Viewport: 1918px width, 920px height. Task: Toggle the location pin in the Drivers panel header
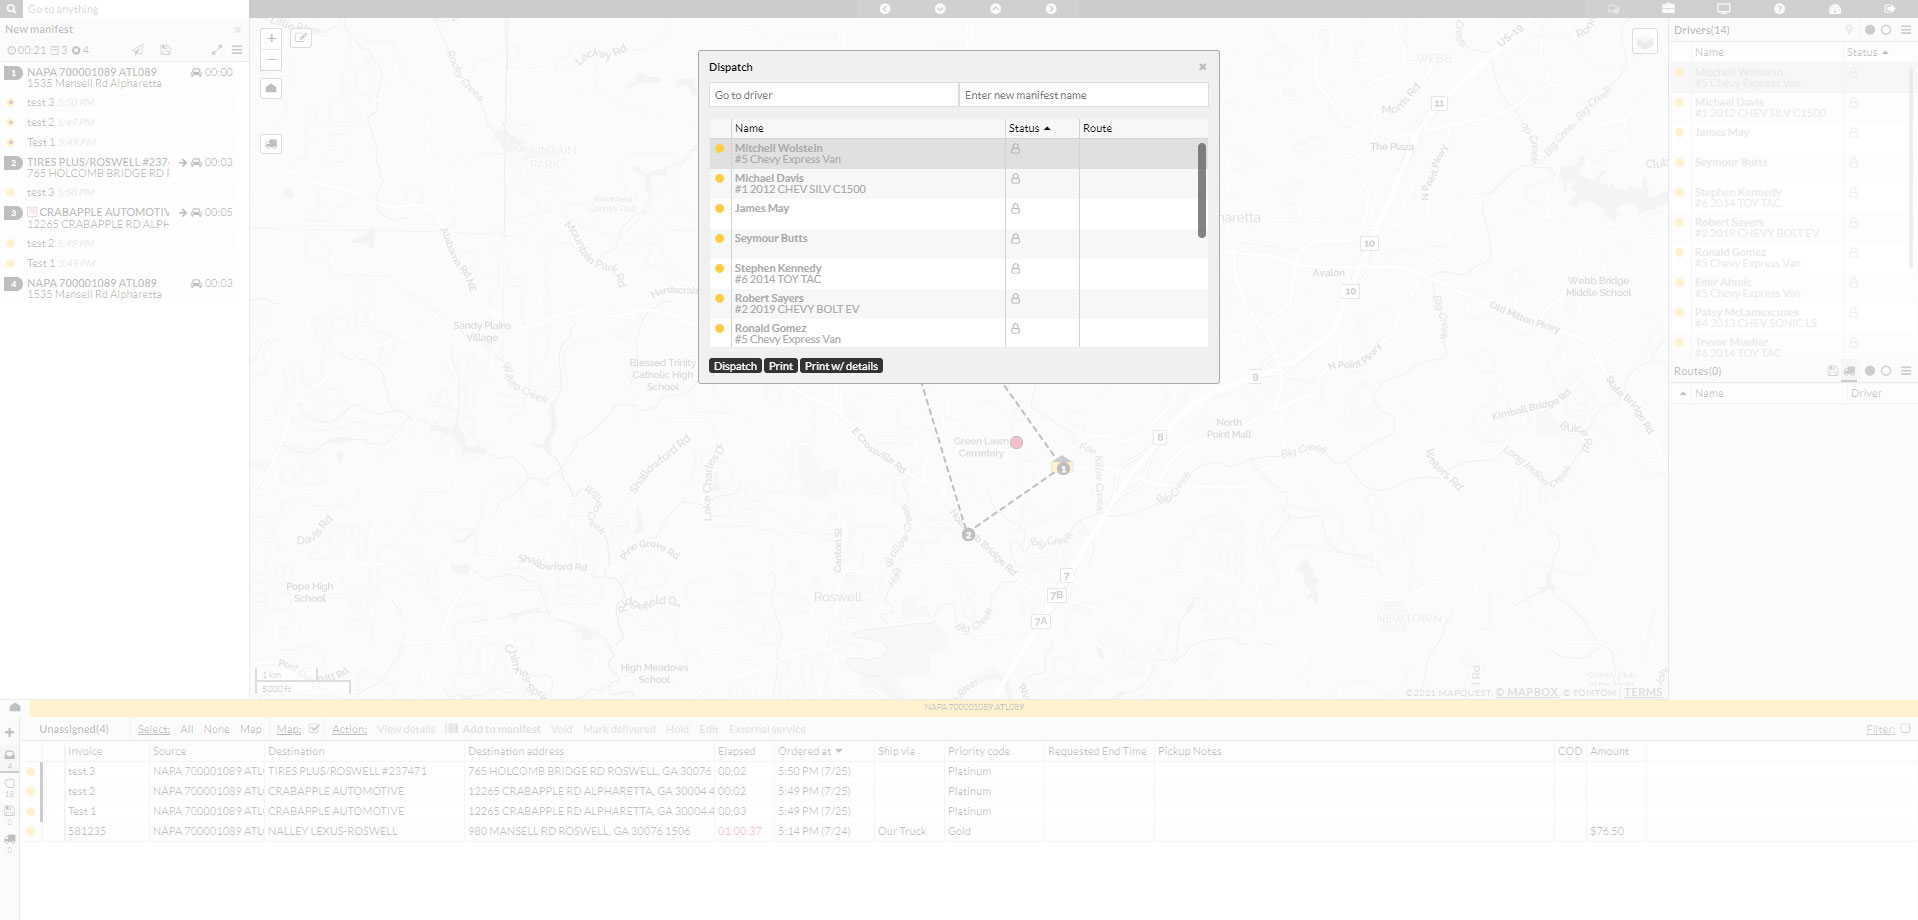(1849, 29)
